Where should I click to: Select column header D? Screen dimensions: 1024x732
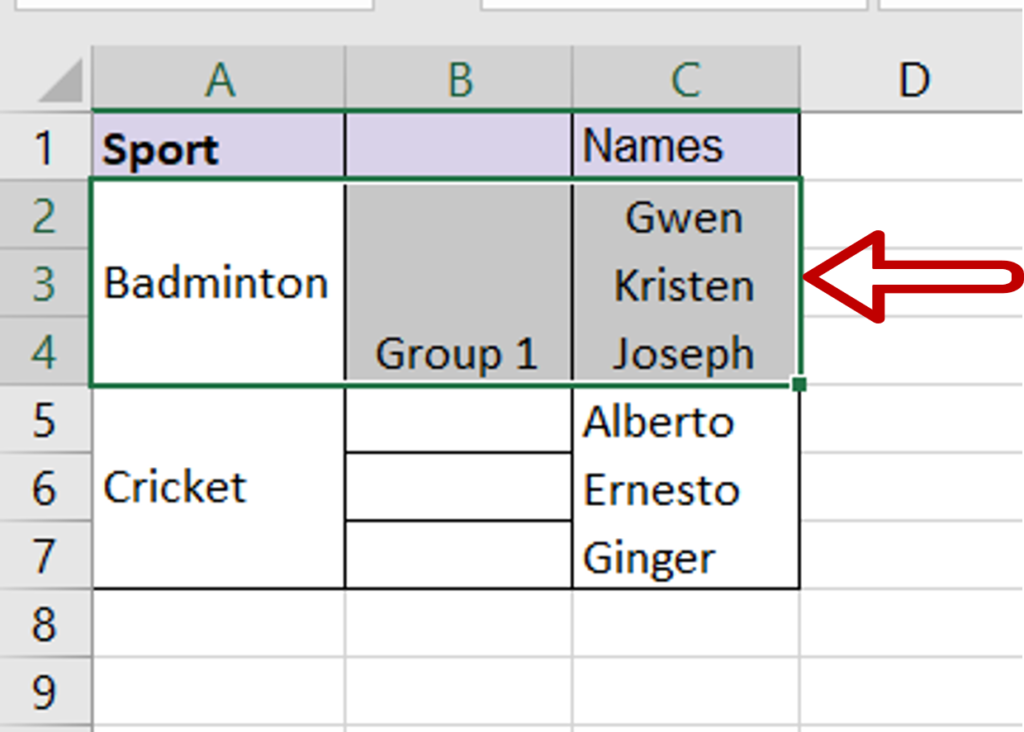[913, 78]
